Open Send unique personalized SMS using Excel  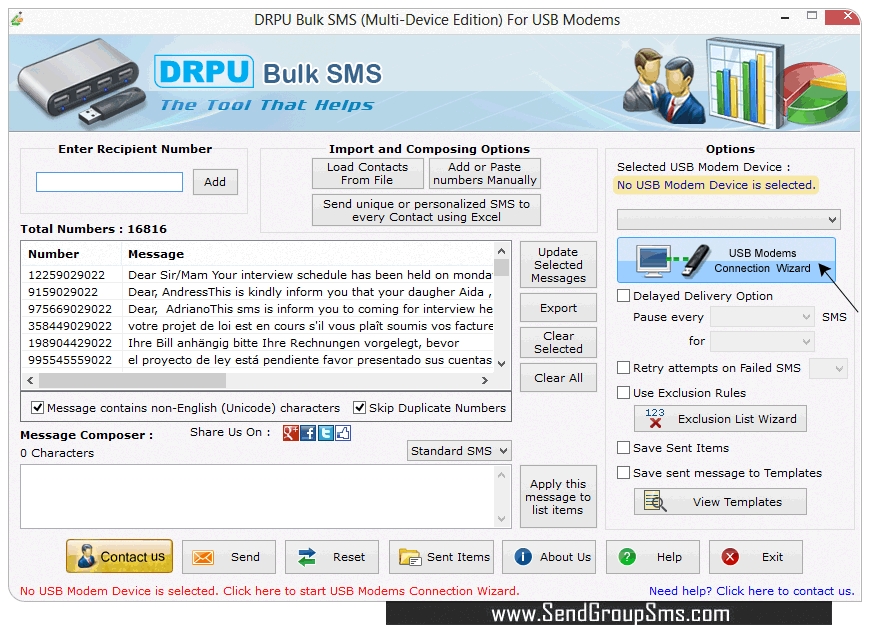coord(426,210)
